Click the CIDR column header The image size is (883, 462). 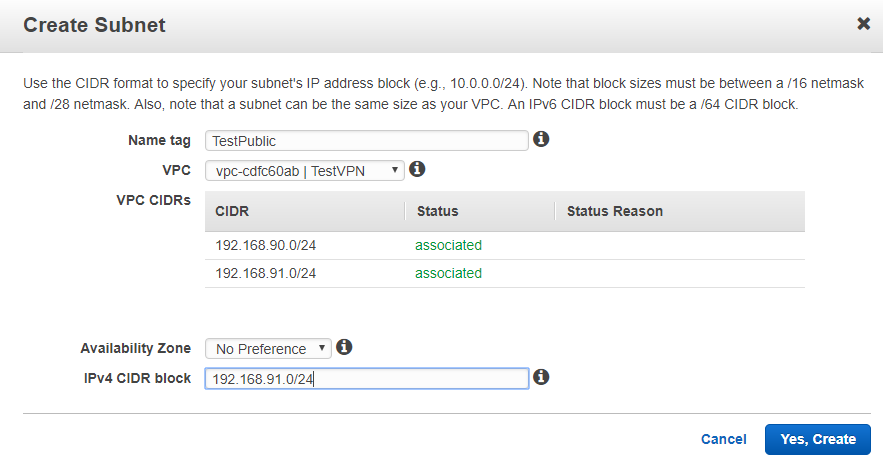pos(232,211)
